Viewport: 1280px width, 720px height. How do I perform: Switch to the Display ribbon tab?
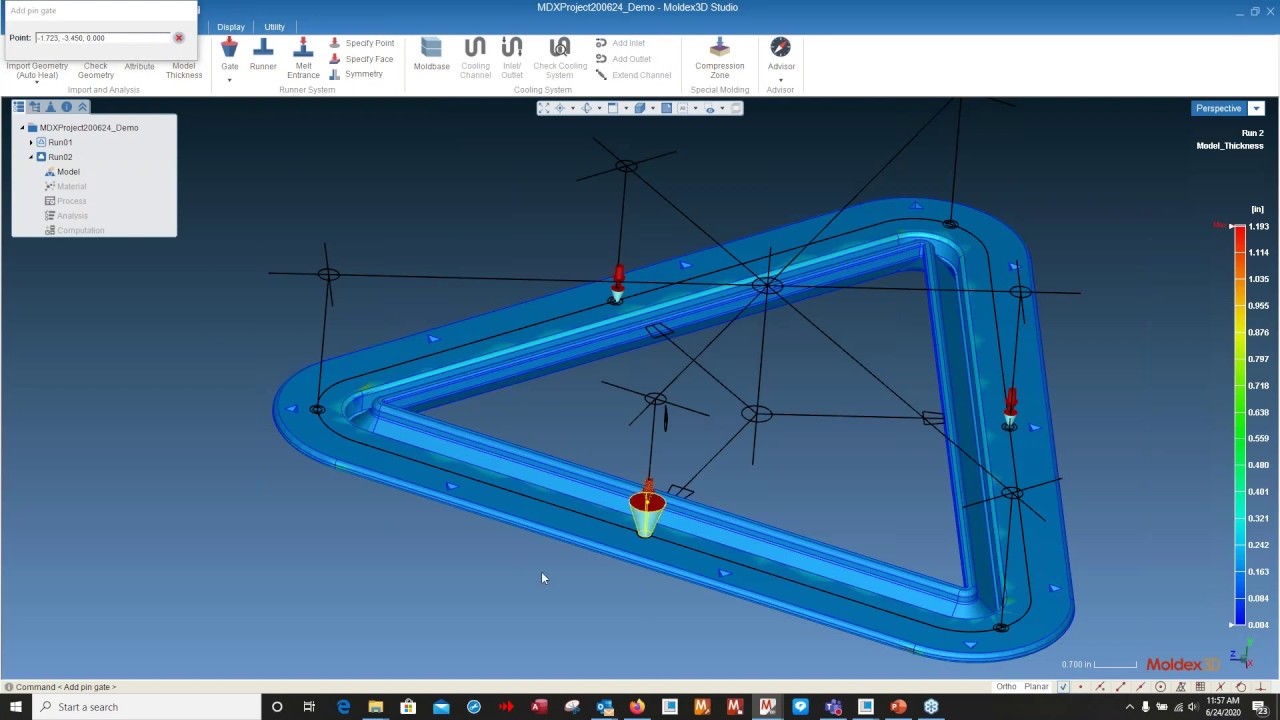coord(230,27)
